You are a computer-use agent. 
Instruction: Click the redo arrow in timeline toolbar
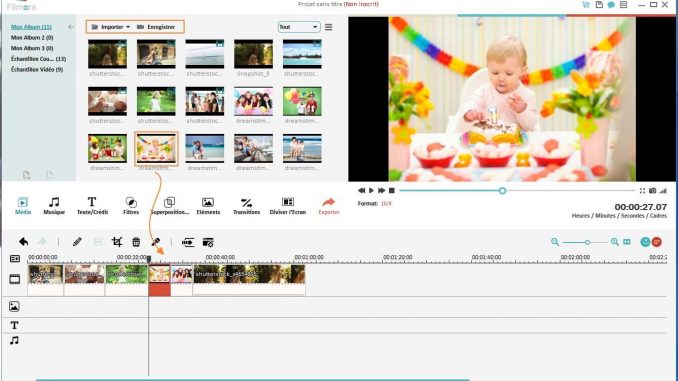42,242
